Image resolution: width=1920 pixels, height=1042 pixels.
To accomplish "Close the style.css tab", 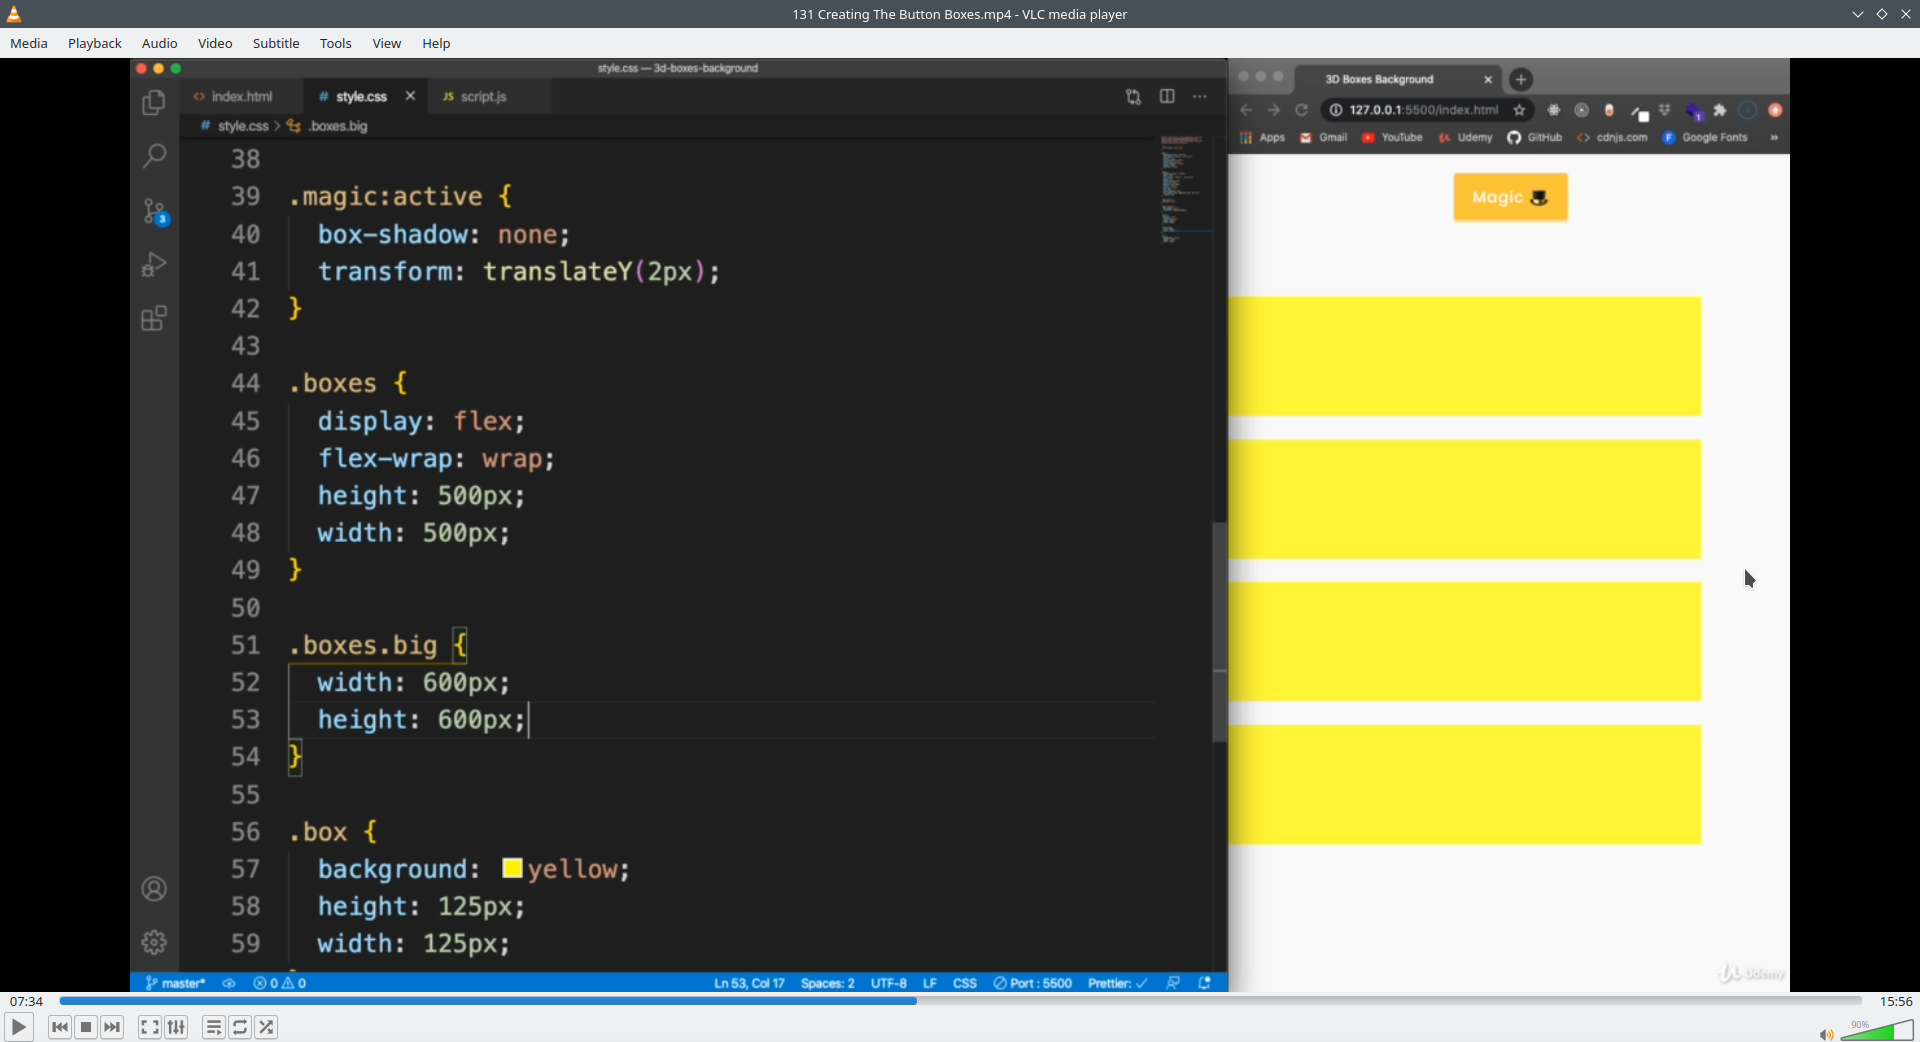I will pyautogui.click(x=410, y=96).
